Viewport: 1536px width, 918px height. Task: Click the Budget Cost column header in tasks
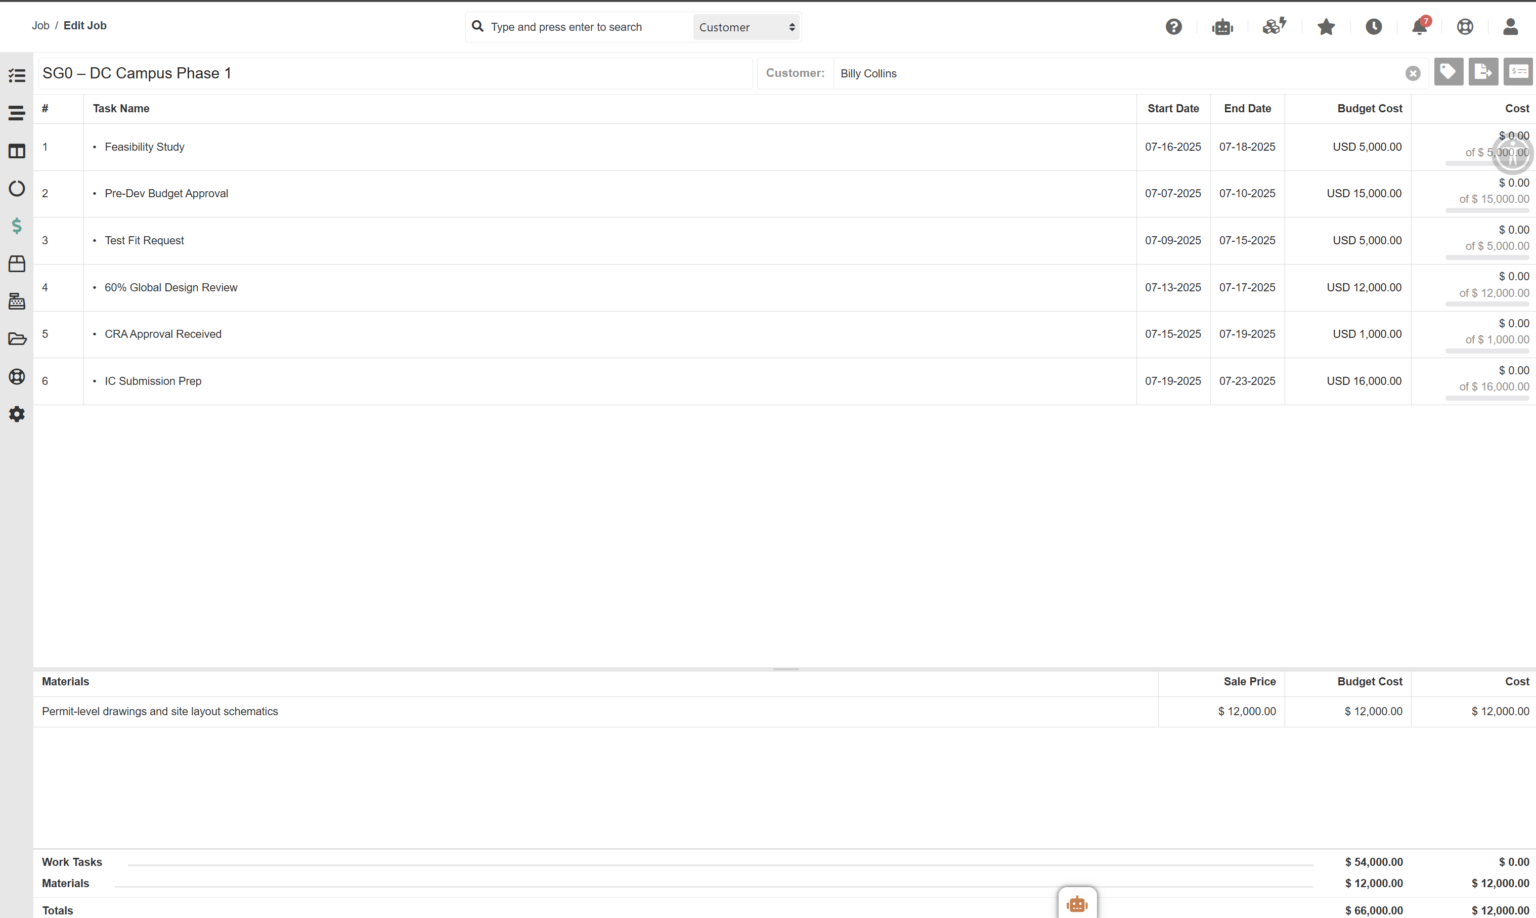pos(1369,108)
